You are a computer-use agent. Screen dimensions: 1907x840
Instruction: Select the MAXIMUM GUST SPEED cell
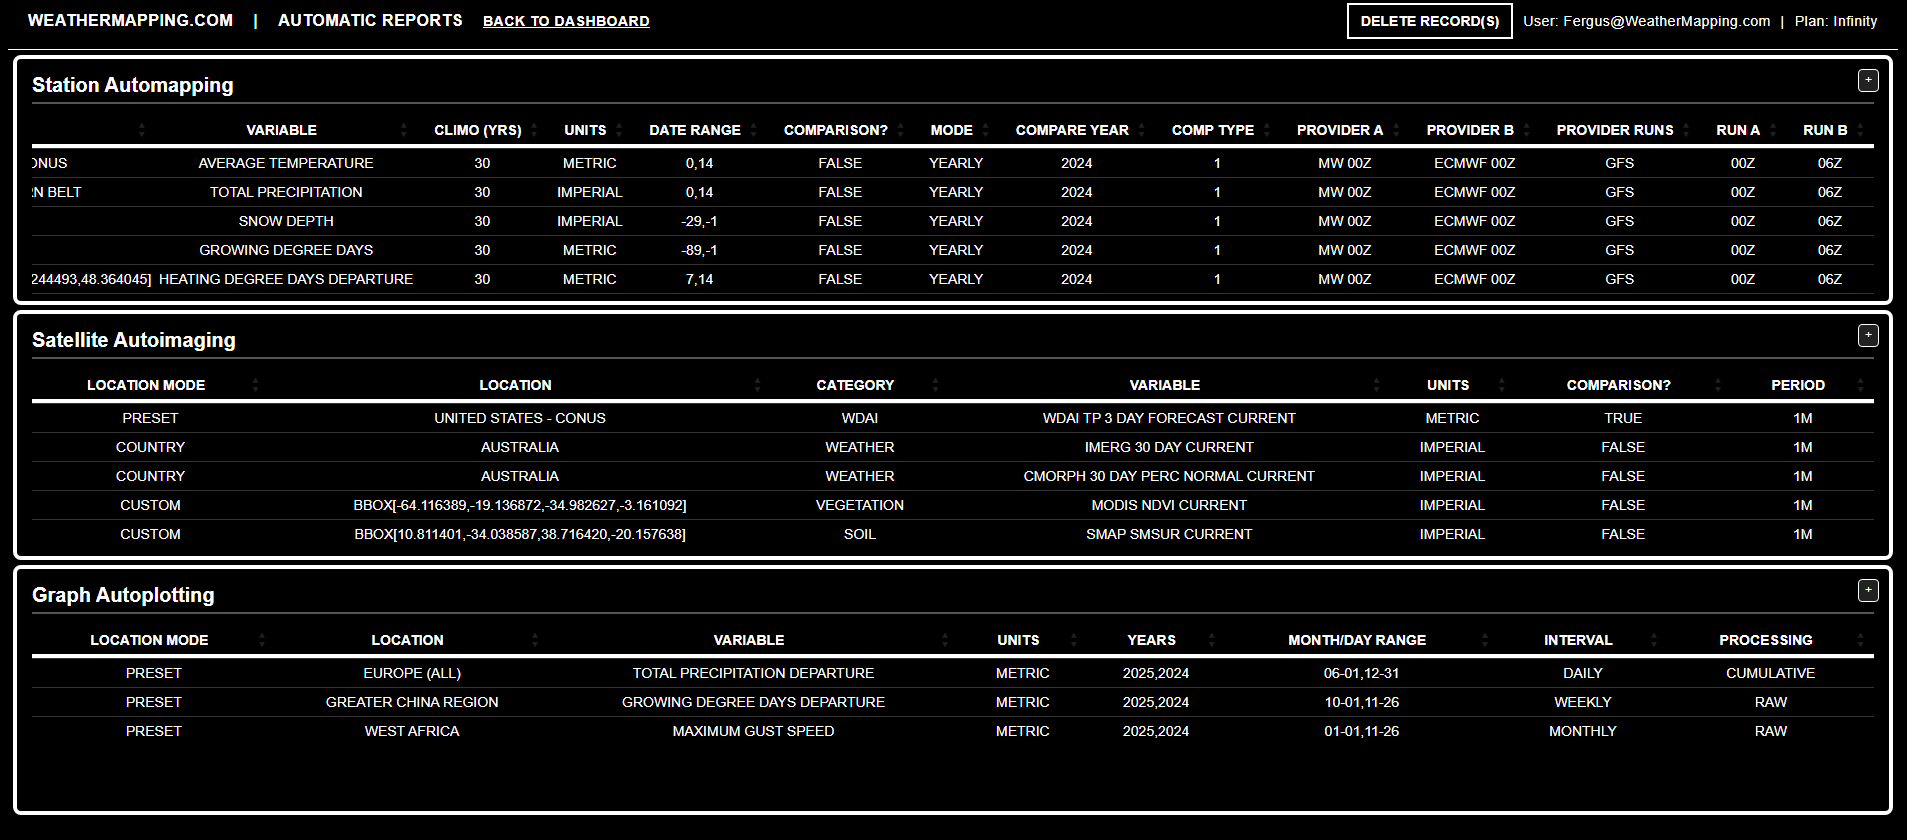[x=753, y=731]
